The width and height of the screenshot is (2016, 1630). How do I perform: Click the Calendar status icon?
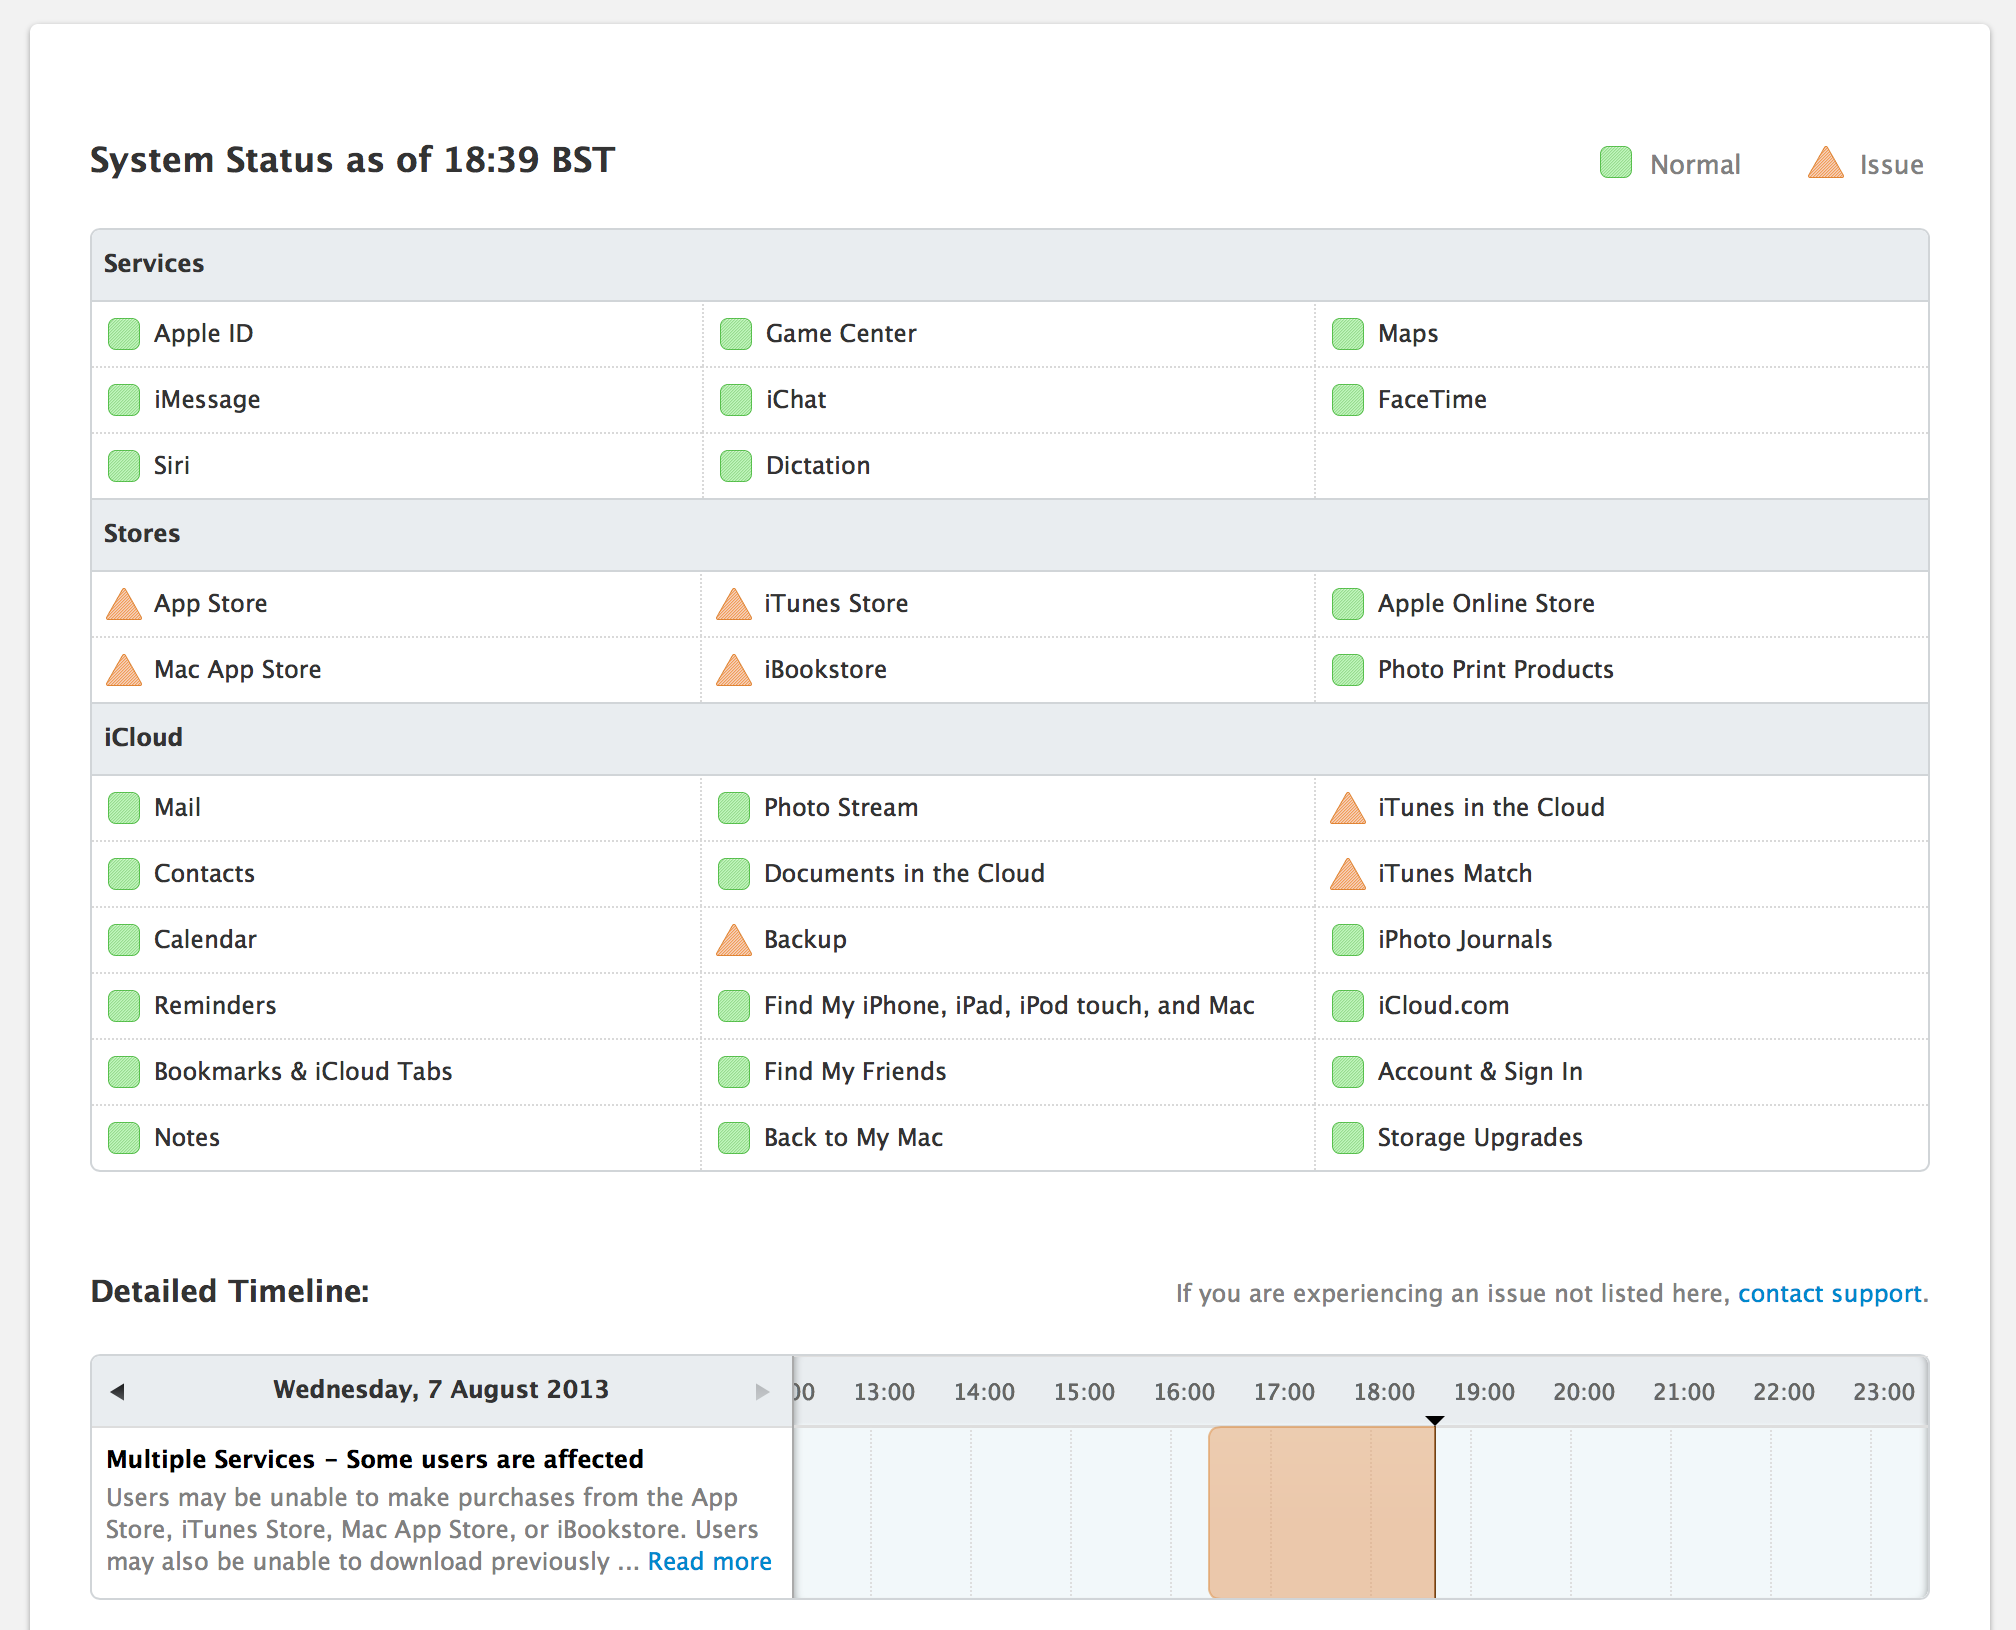124,940
